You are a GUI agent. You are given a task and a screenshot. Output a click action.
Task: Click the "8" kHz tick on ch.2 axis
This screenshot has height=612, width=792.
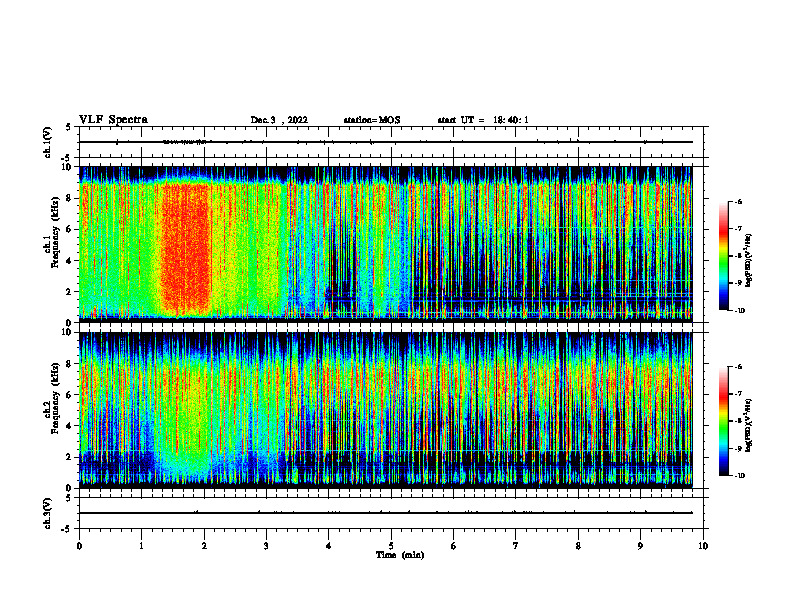(69, 364)
